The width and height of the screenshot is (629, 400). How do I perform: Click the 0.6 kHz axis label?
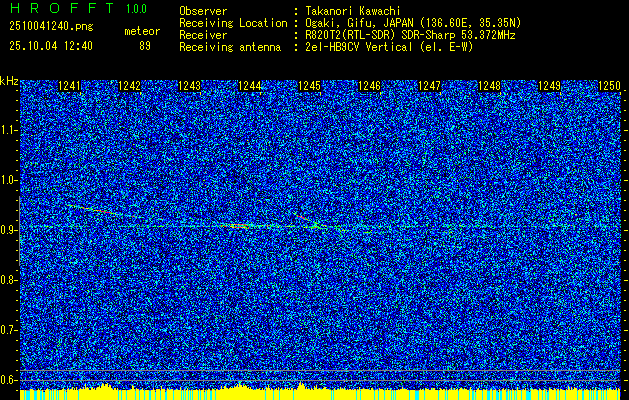(9, 380)
